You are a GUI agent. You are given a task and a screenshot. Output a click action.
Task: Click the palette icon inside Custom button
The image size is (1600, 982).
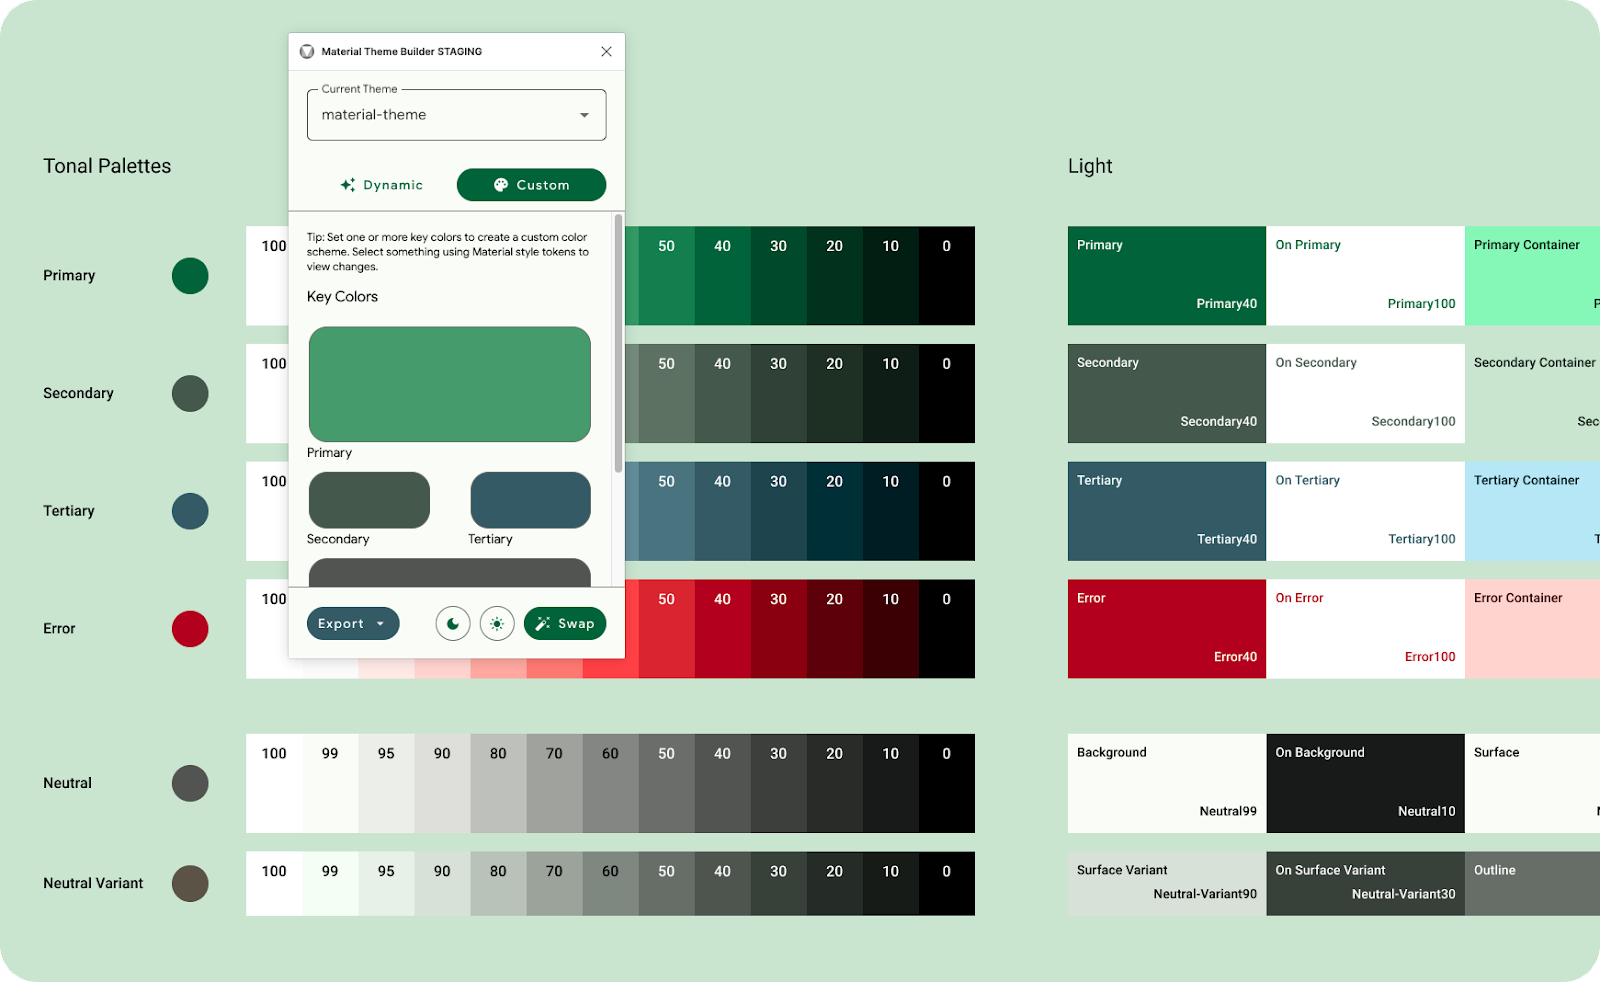click(x=500, y=184)
